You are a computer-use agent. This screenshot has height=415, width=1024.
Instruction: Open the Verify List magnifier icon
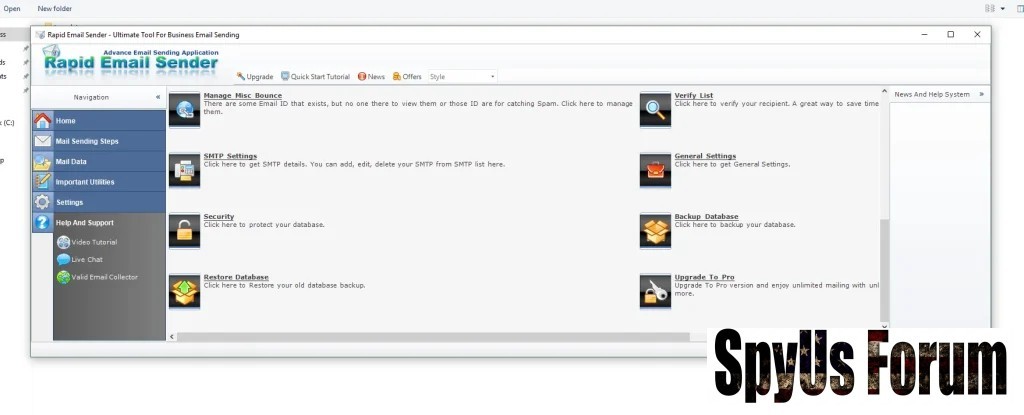655,110
